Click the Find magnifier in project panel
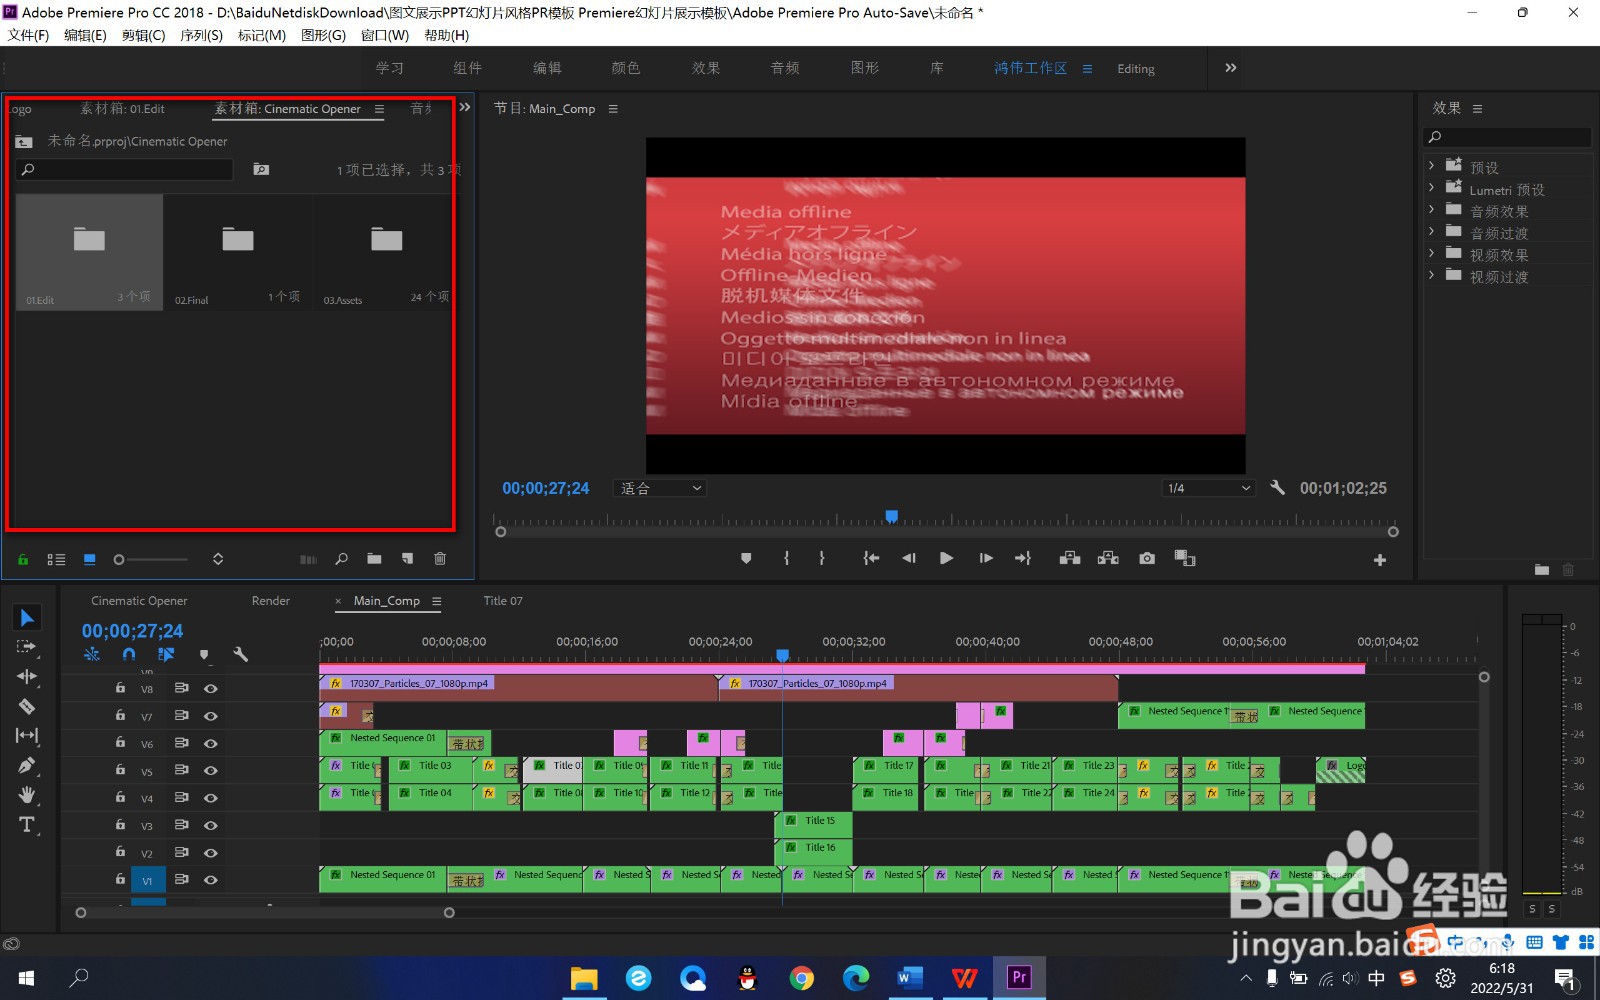This screenshot has height=1000, width=1600. click(342, 559)
